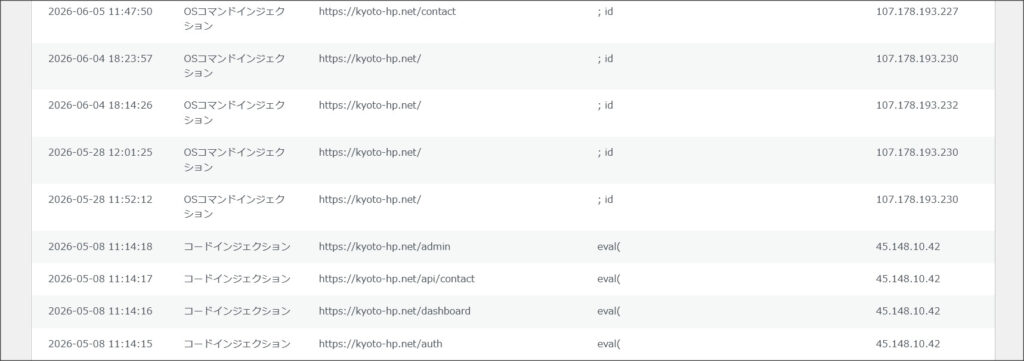Open URL https://kyoto-hp.net/auth
1024x361 pixels.
click(x=380, y=343)
